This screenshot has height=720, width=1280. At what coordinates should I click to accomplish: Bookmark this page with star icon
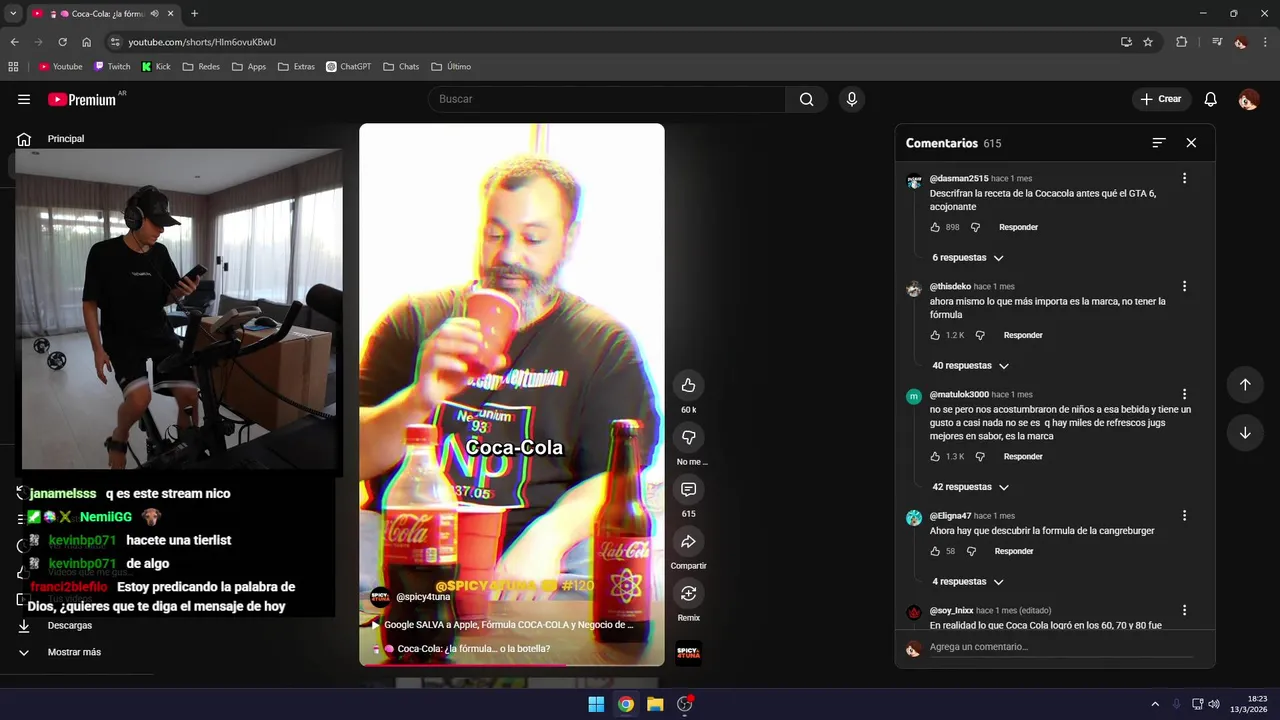click(x=1148, y=42)
